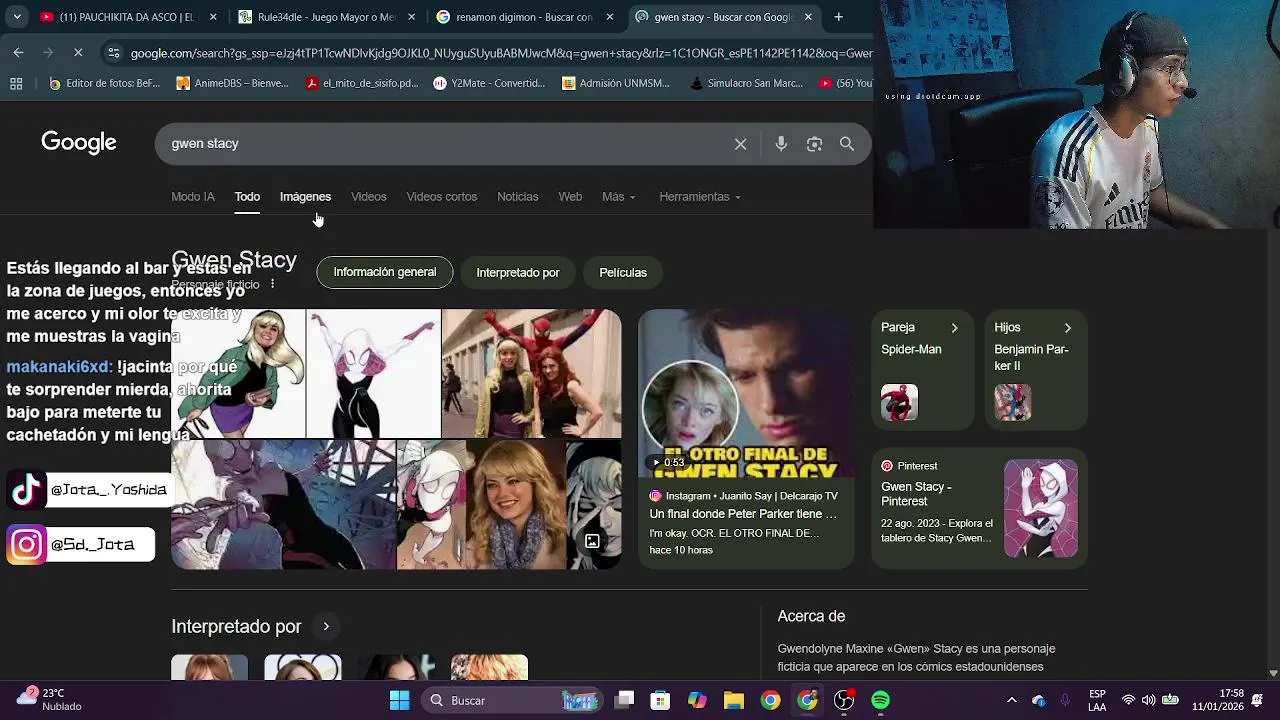
Task: Click the taskbar Buscar search box
Action: tap(510, 700)
